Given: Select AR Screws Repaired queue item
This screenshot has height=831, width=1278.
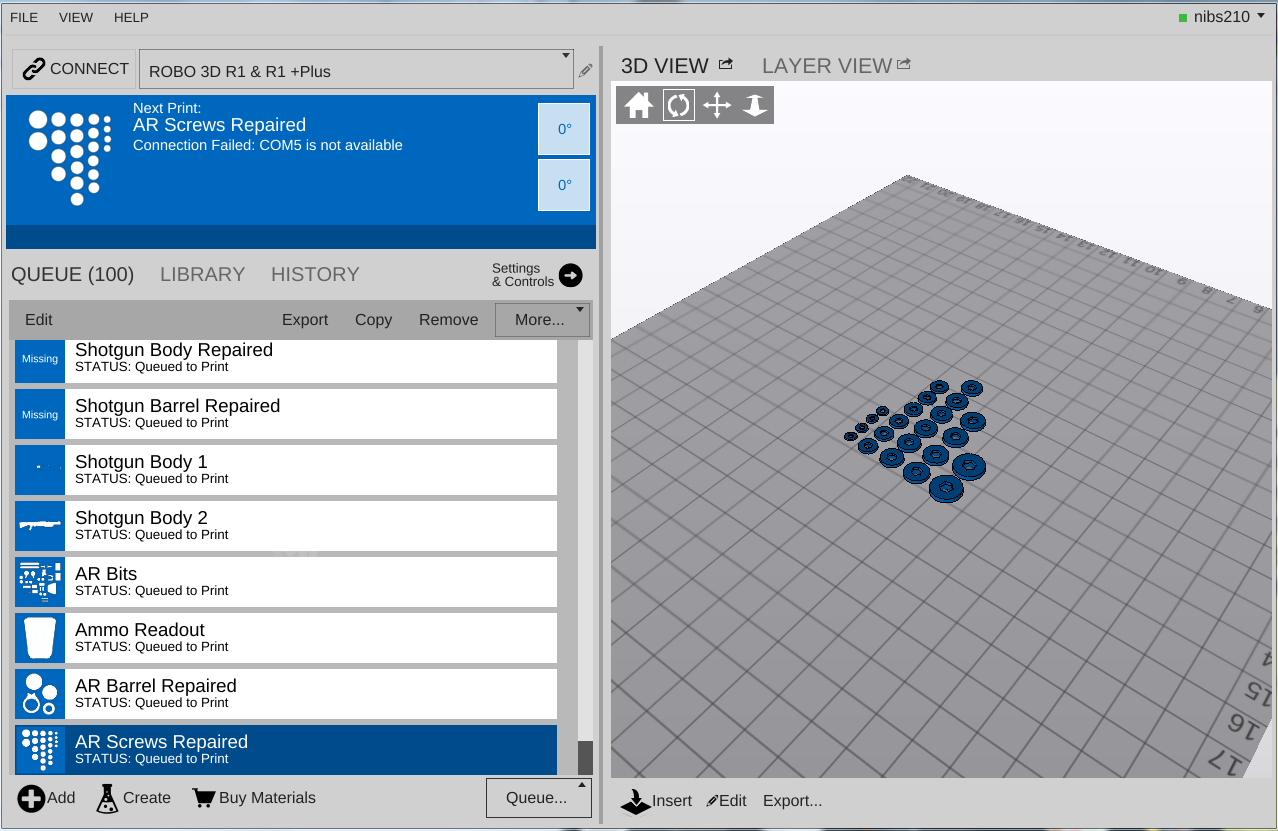Looking at the screenshot, I should click(x=286, y=749).
